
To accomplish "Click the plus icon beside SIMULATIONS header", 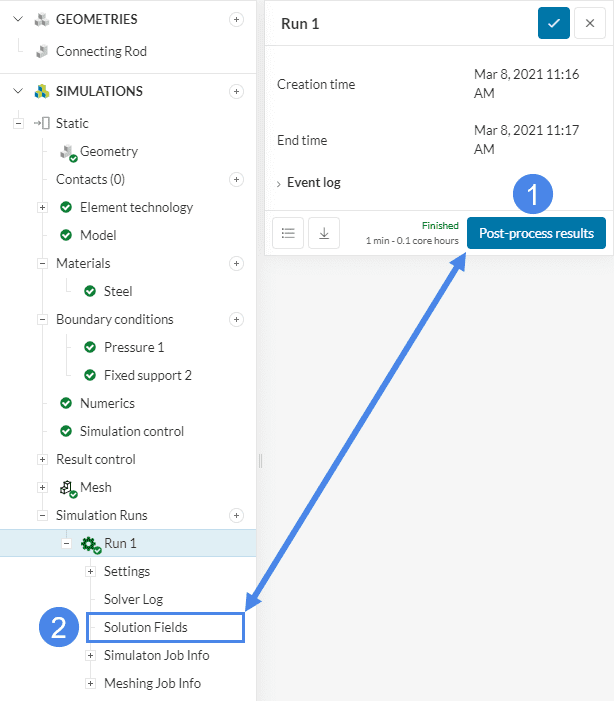I will coord(236,91).
